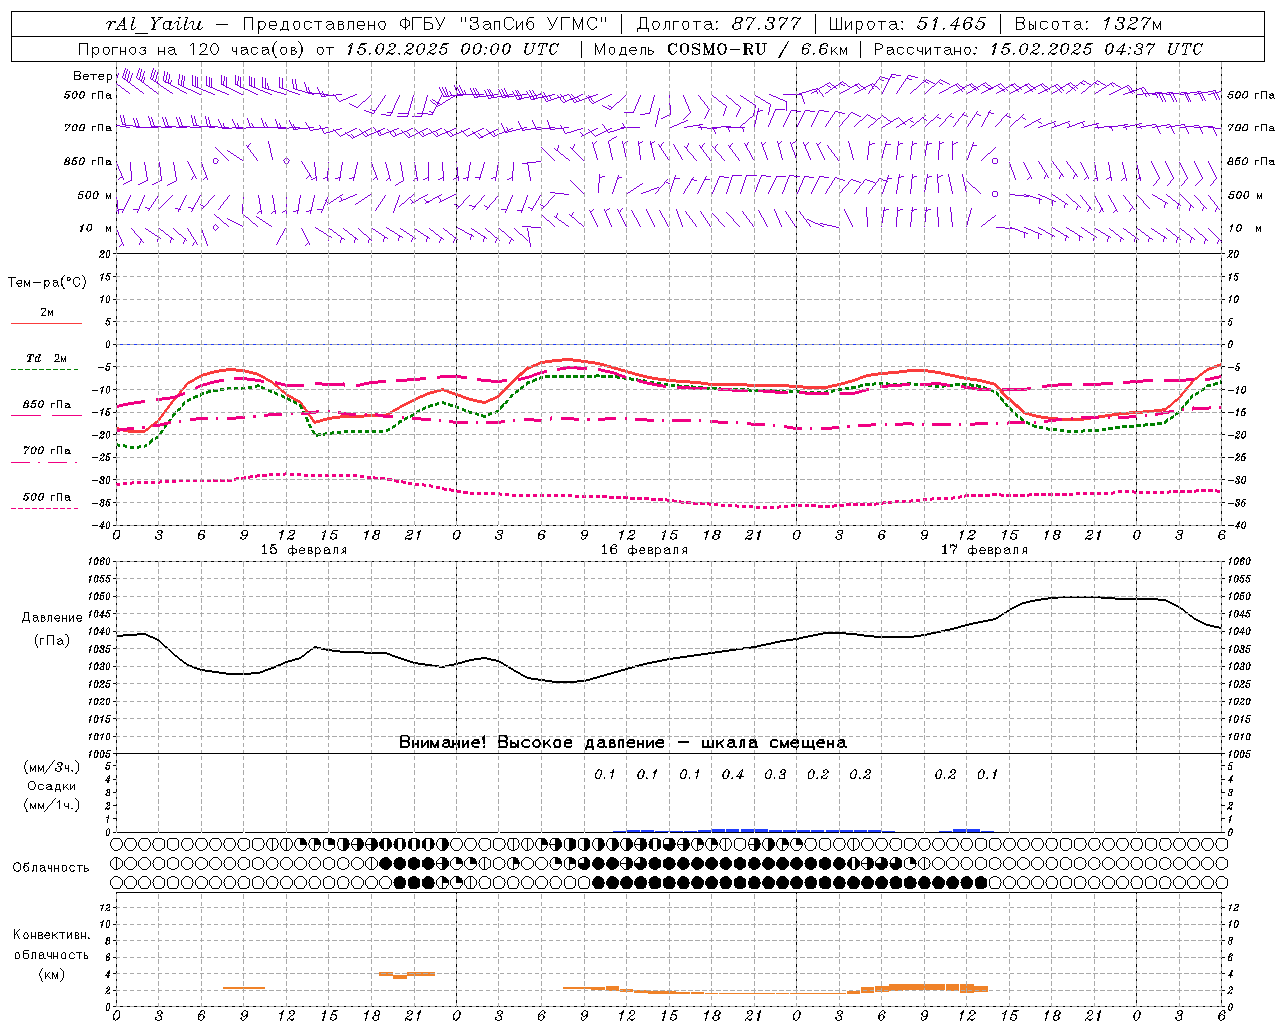
Task: Click the (км) convective cloud unit label
Action: click(x=51, y=974)
